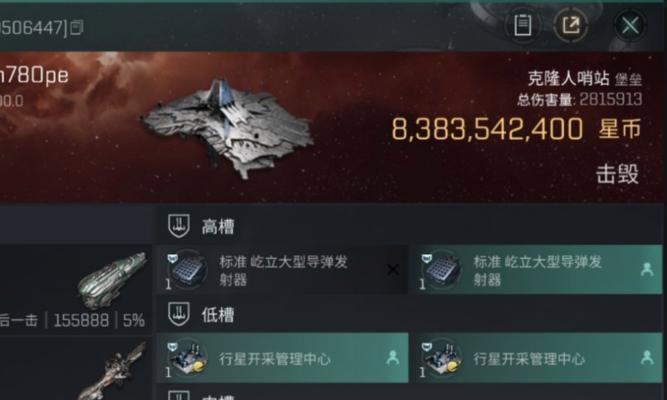Screen dimensions: 667x400
Task: Select right 行星开采管理中心 item row
Action: pyautogui.click(x=537, y=358)
